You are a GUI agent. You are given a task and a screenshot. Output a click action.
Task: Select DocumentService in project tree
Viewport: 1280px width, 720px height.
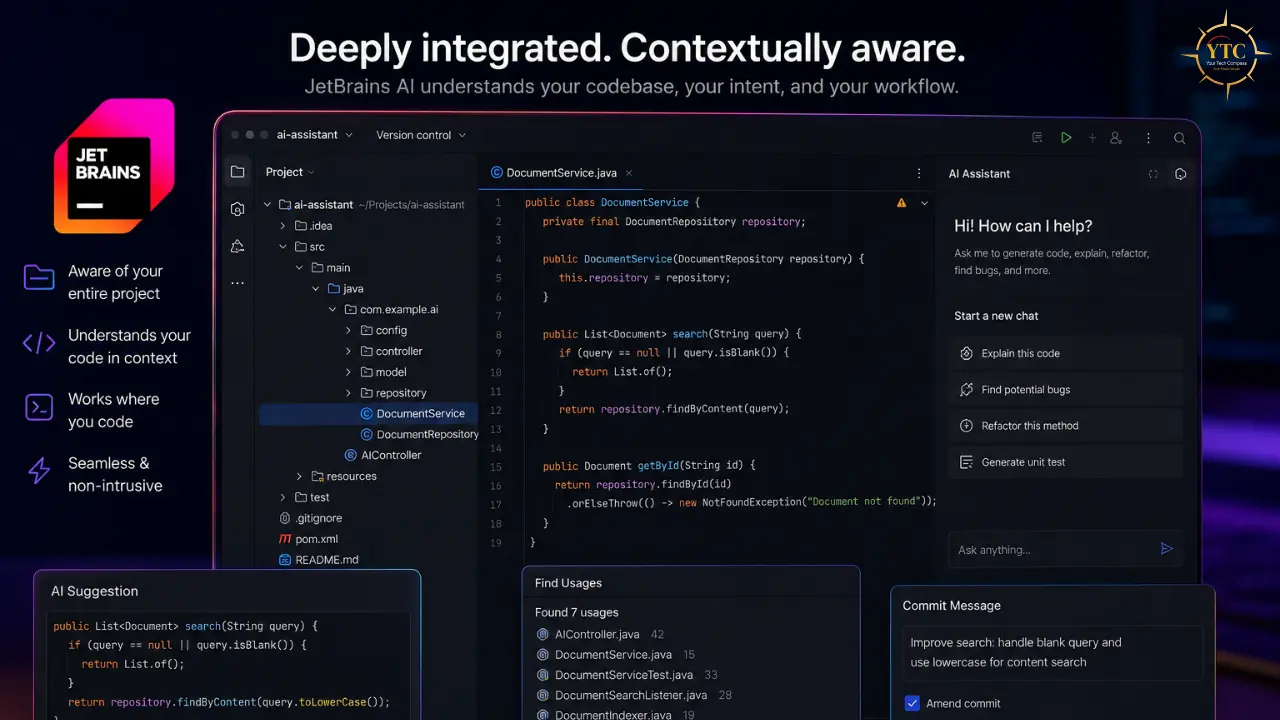pyautogui.click(x=368, y=414)
